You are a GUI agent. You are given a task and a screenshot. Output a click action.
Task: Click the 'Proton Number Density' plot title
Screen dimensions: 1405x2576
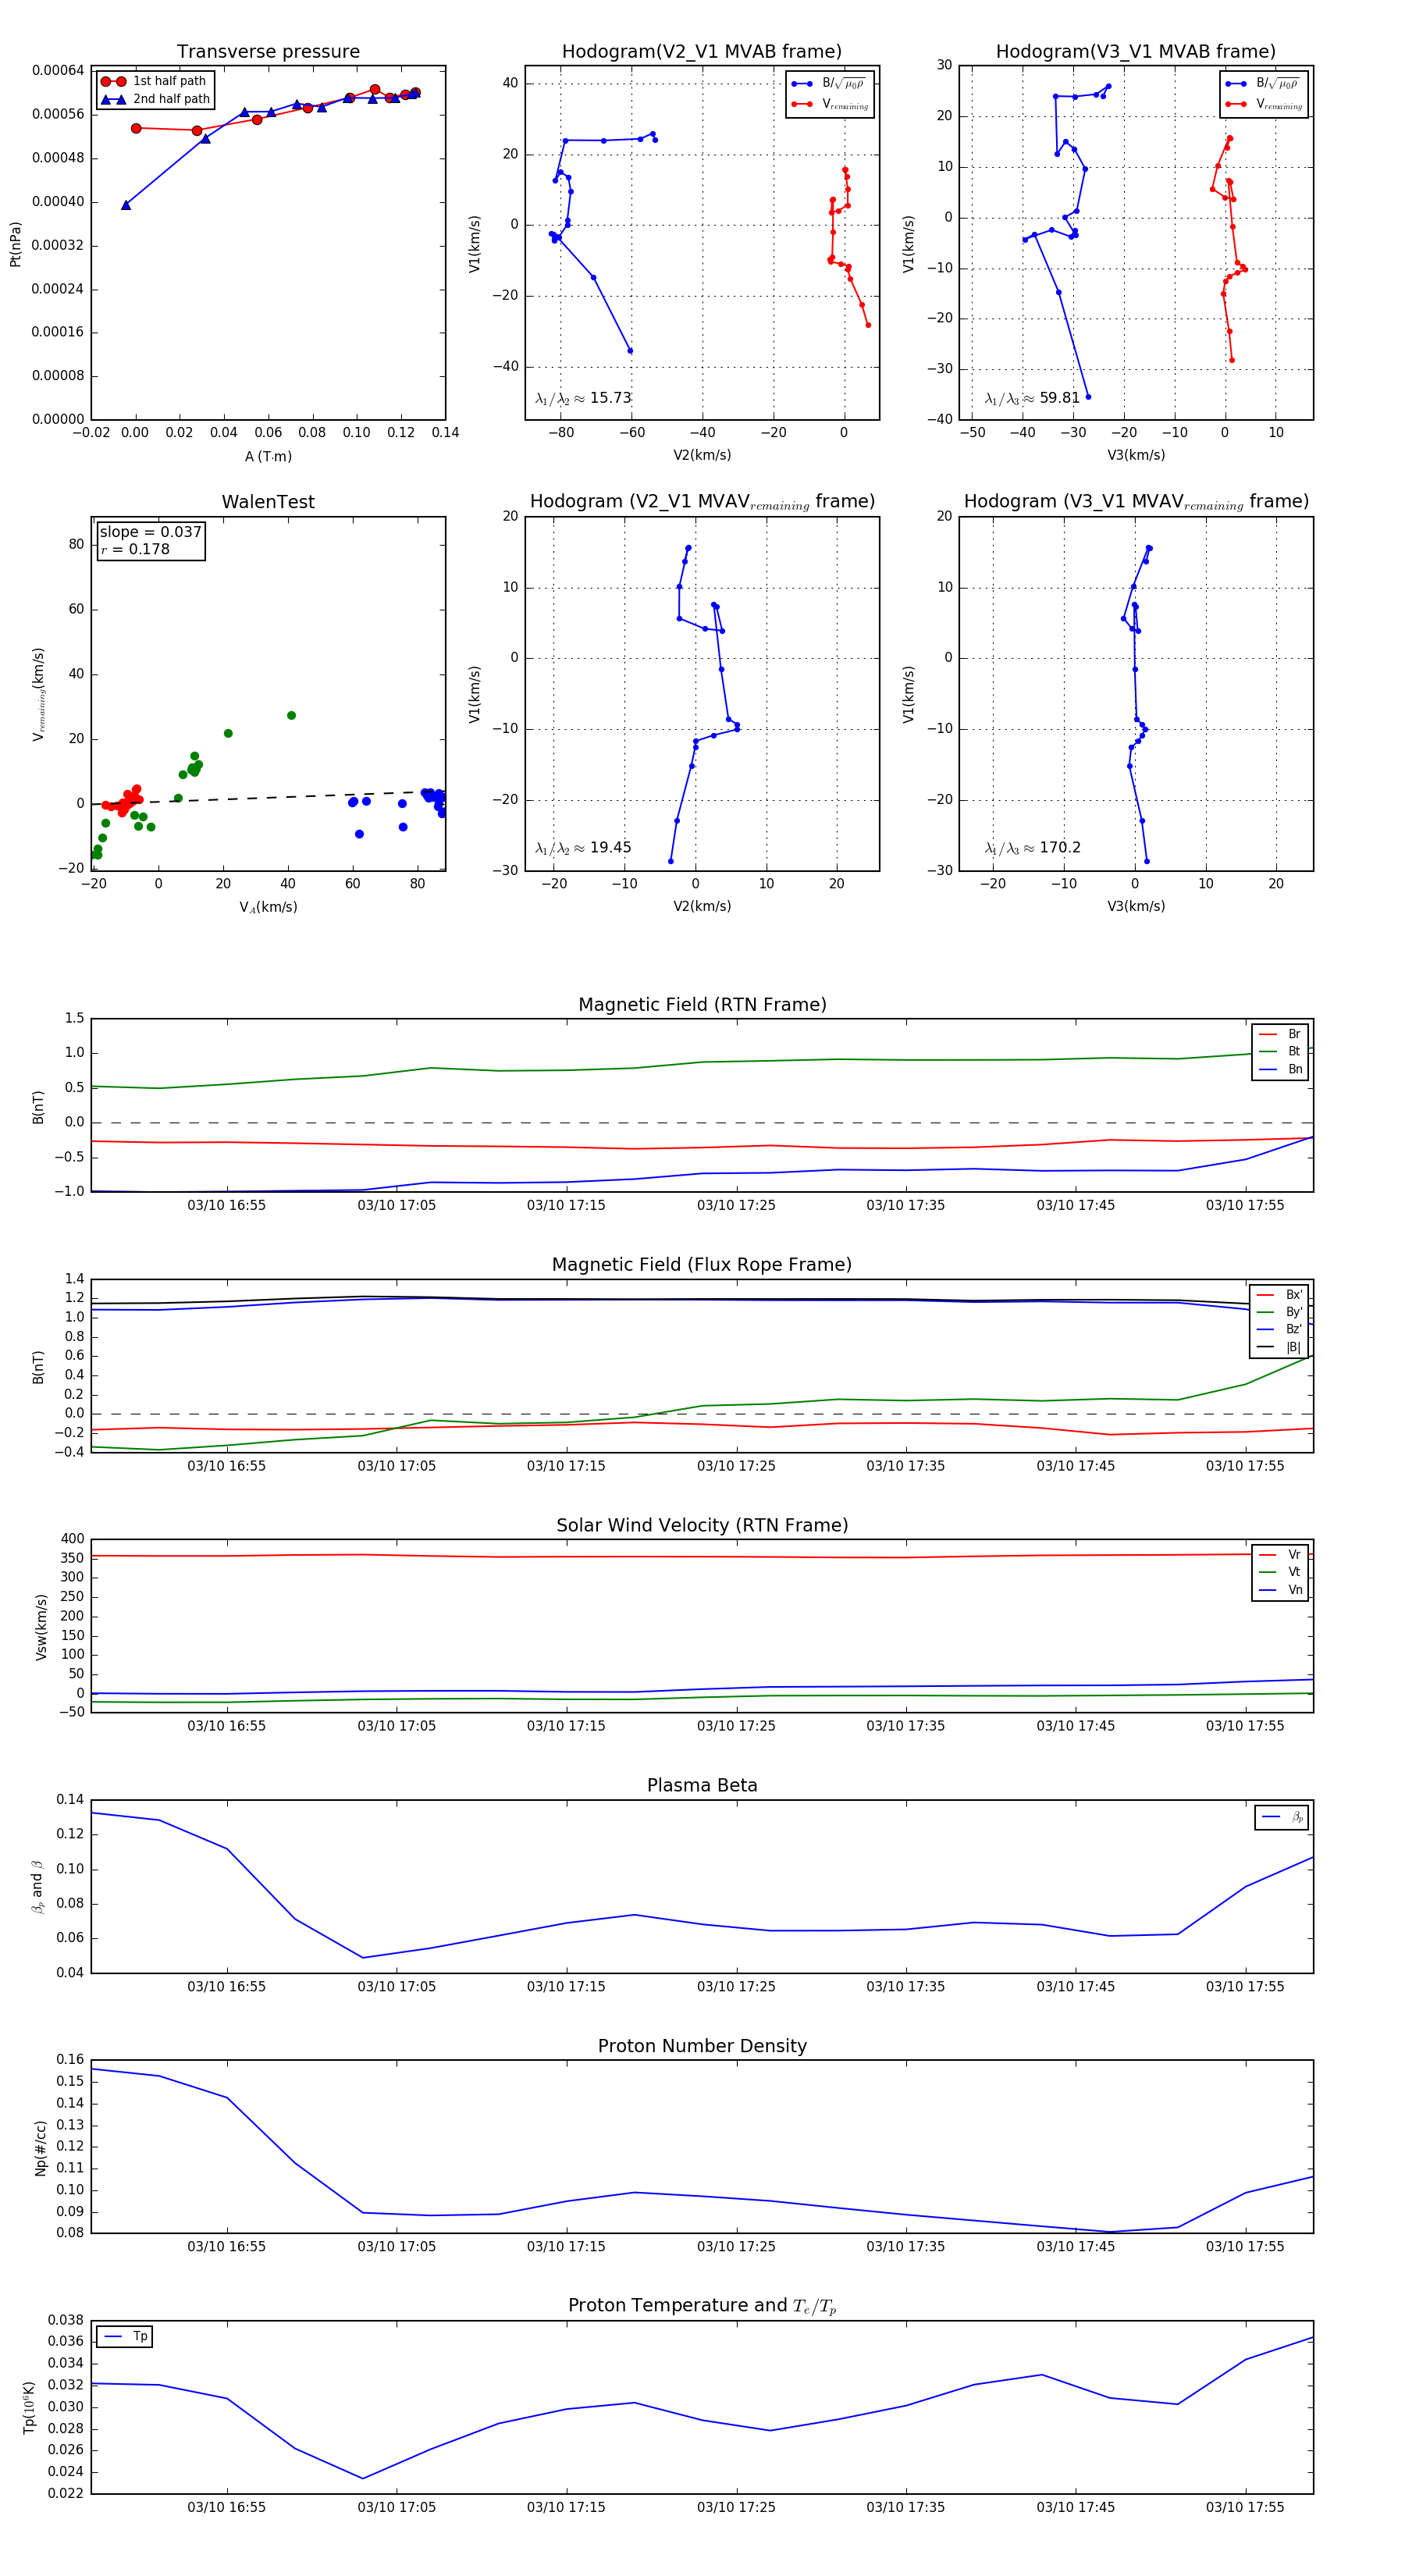[x=702, y=2046]
